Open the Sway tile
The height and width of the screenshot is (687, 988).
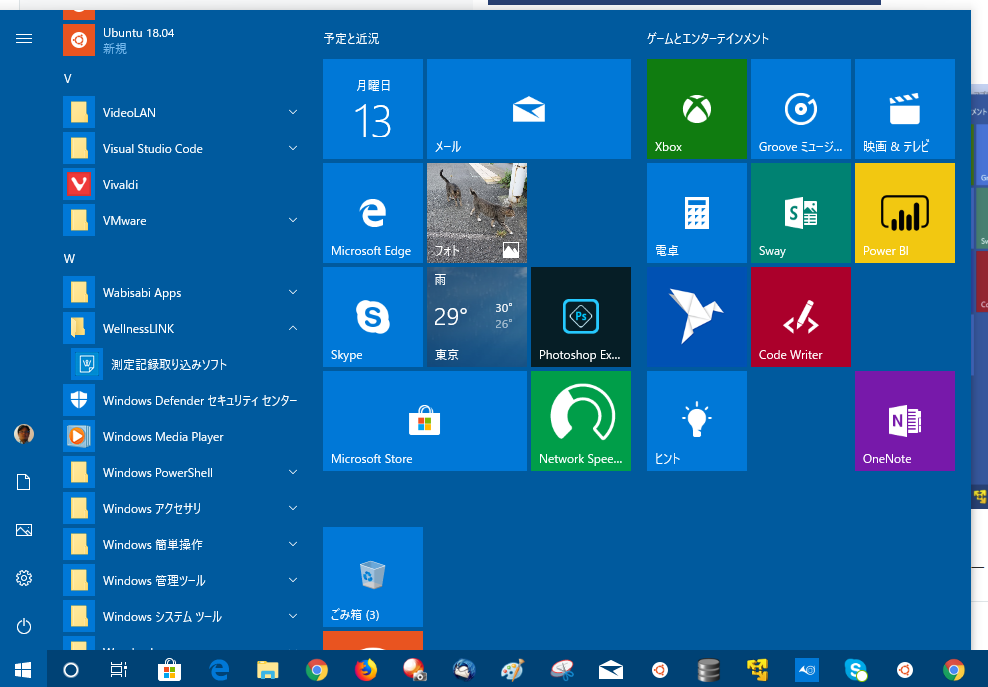[801, 213]
